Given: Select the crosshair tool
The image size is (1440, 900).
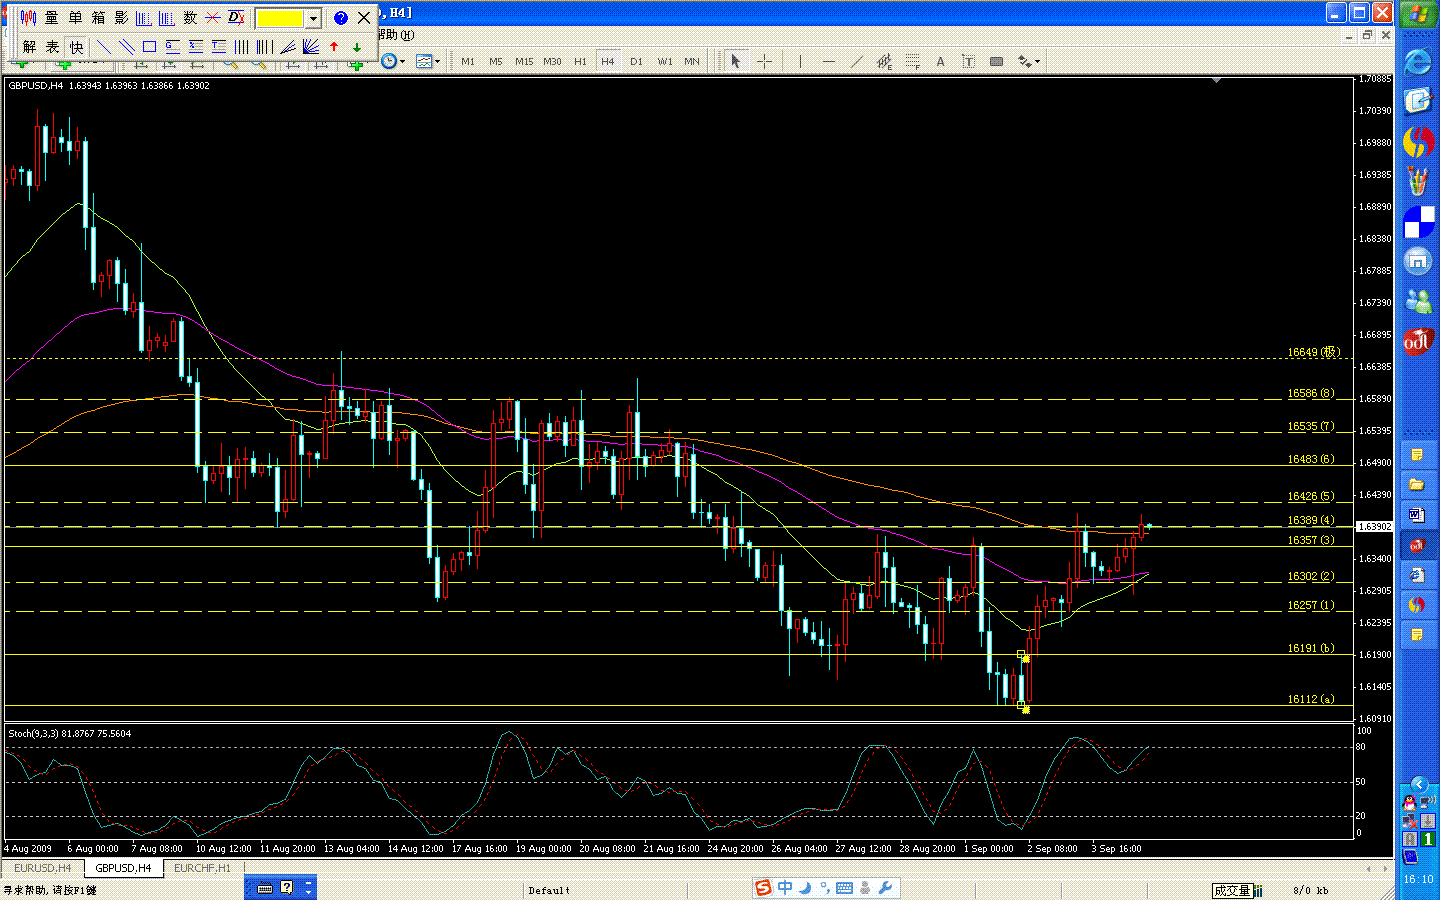Looking at the screenshot, I should coord(764,62).
